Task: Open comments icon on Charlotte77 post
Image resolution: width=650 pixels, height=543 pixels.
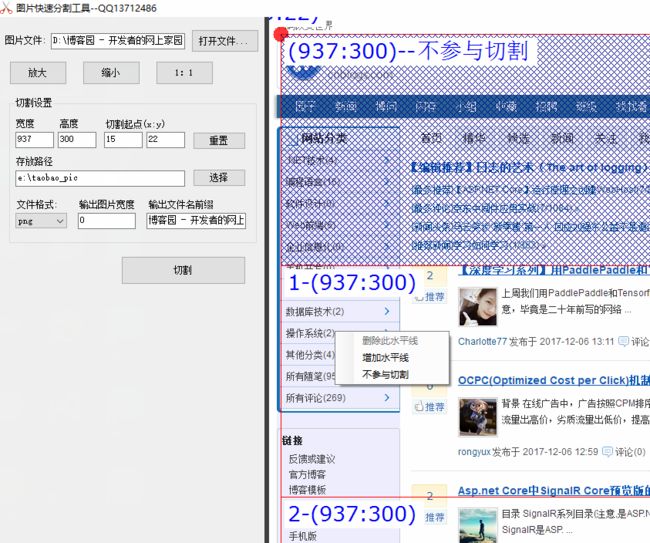Action: point(623,341)
